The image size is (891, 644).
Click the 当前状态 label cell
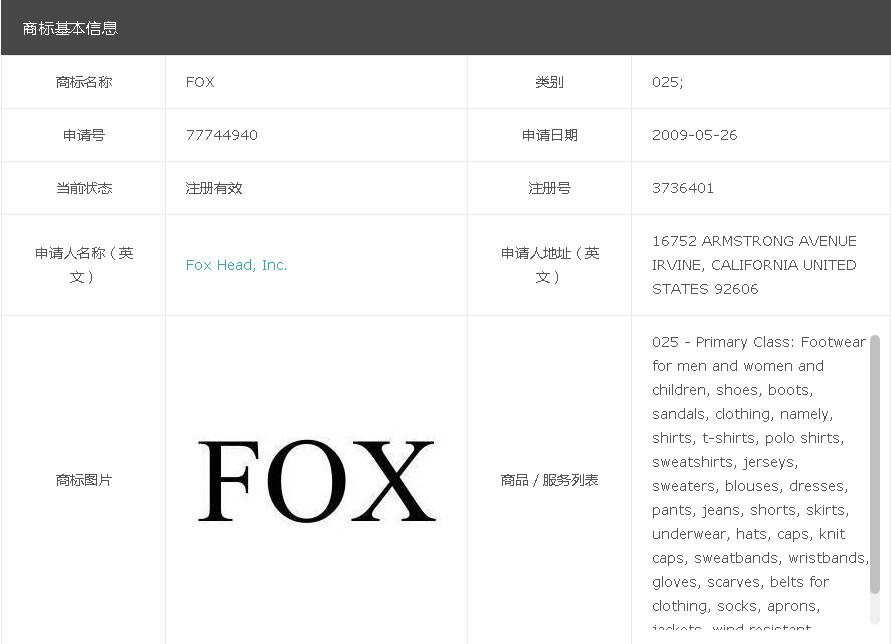coord(84,188)
